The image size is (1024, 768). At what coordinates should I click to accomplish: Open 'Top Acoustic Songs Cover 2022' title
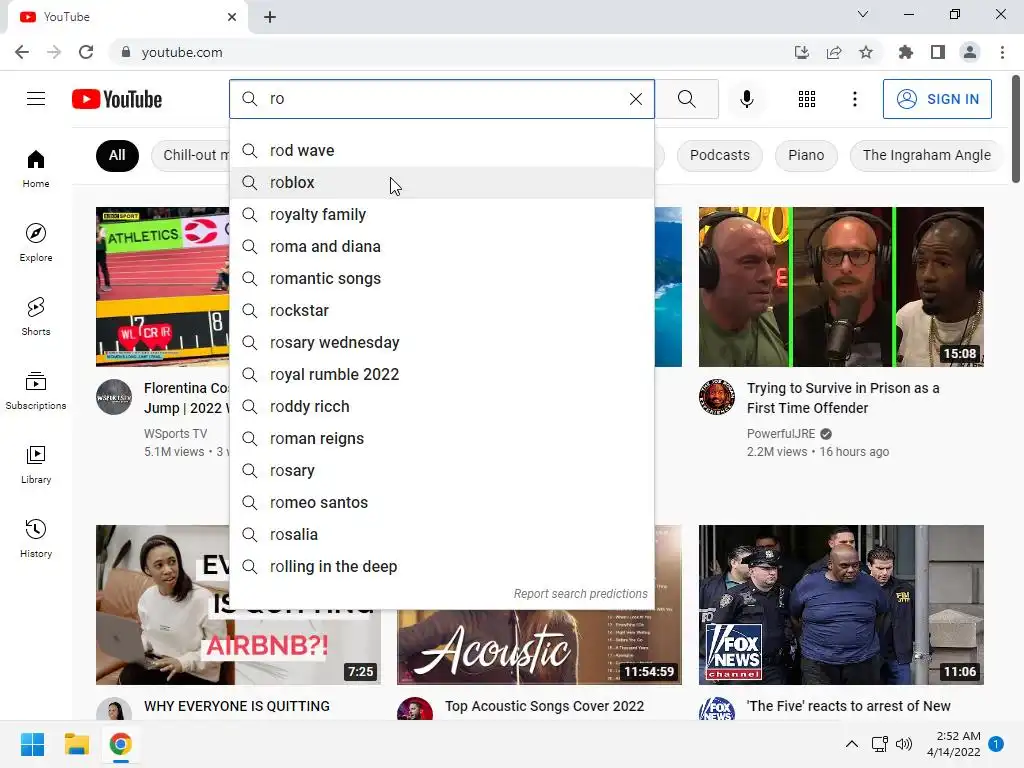point(545,706)
